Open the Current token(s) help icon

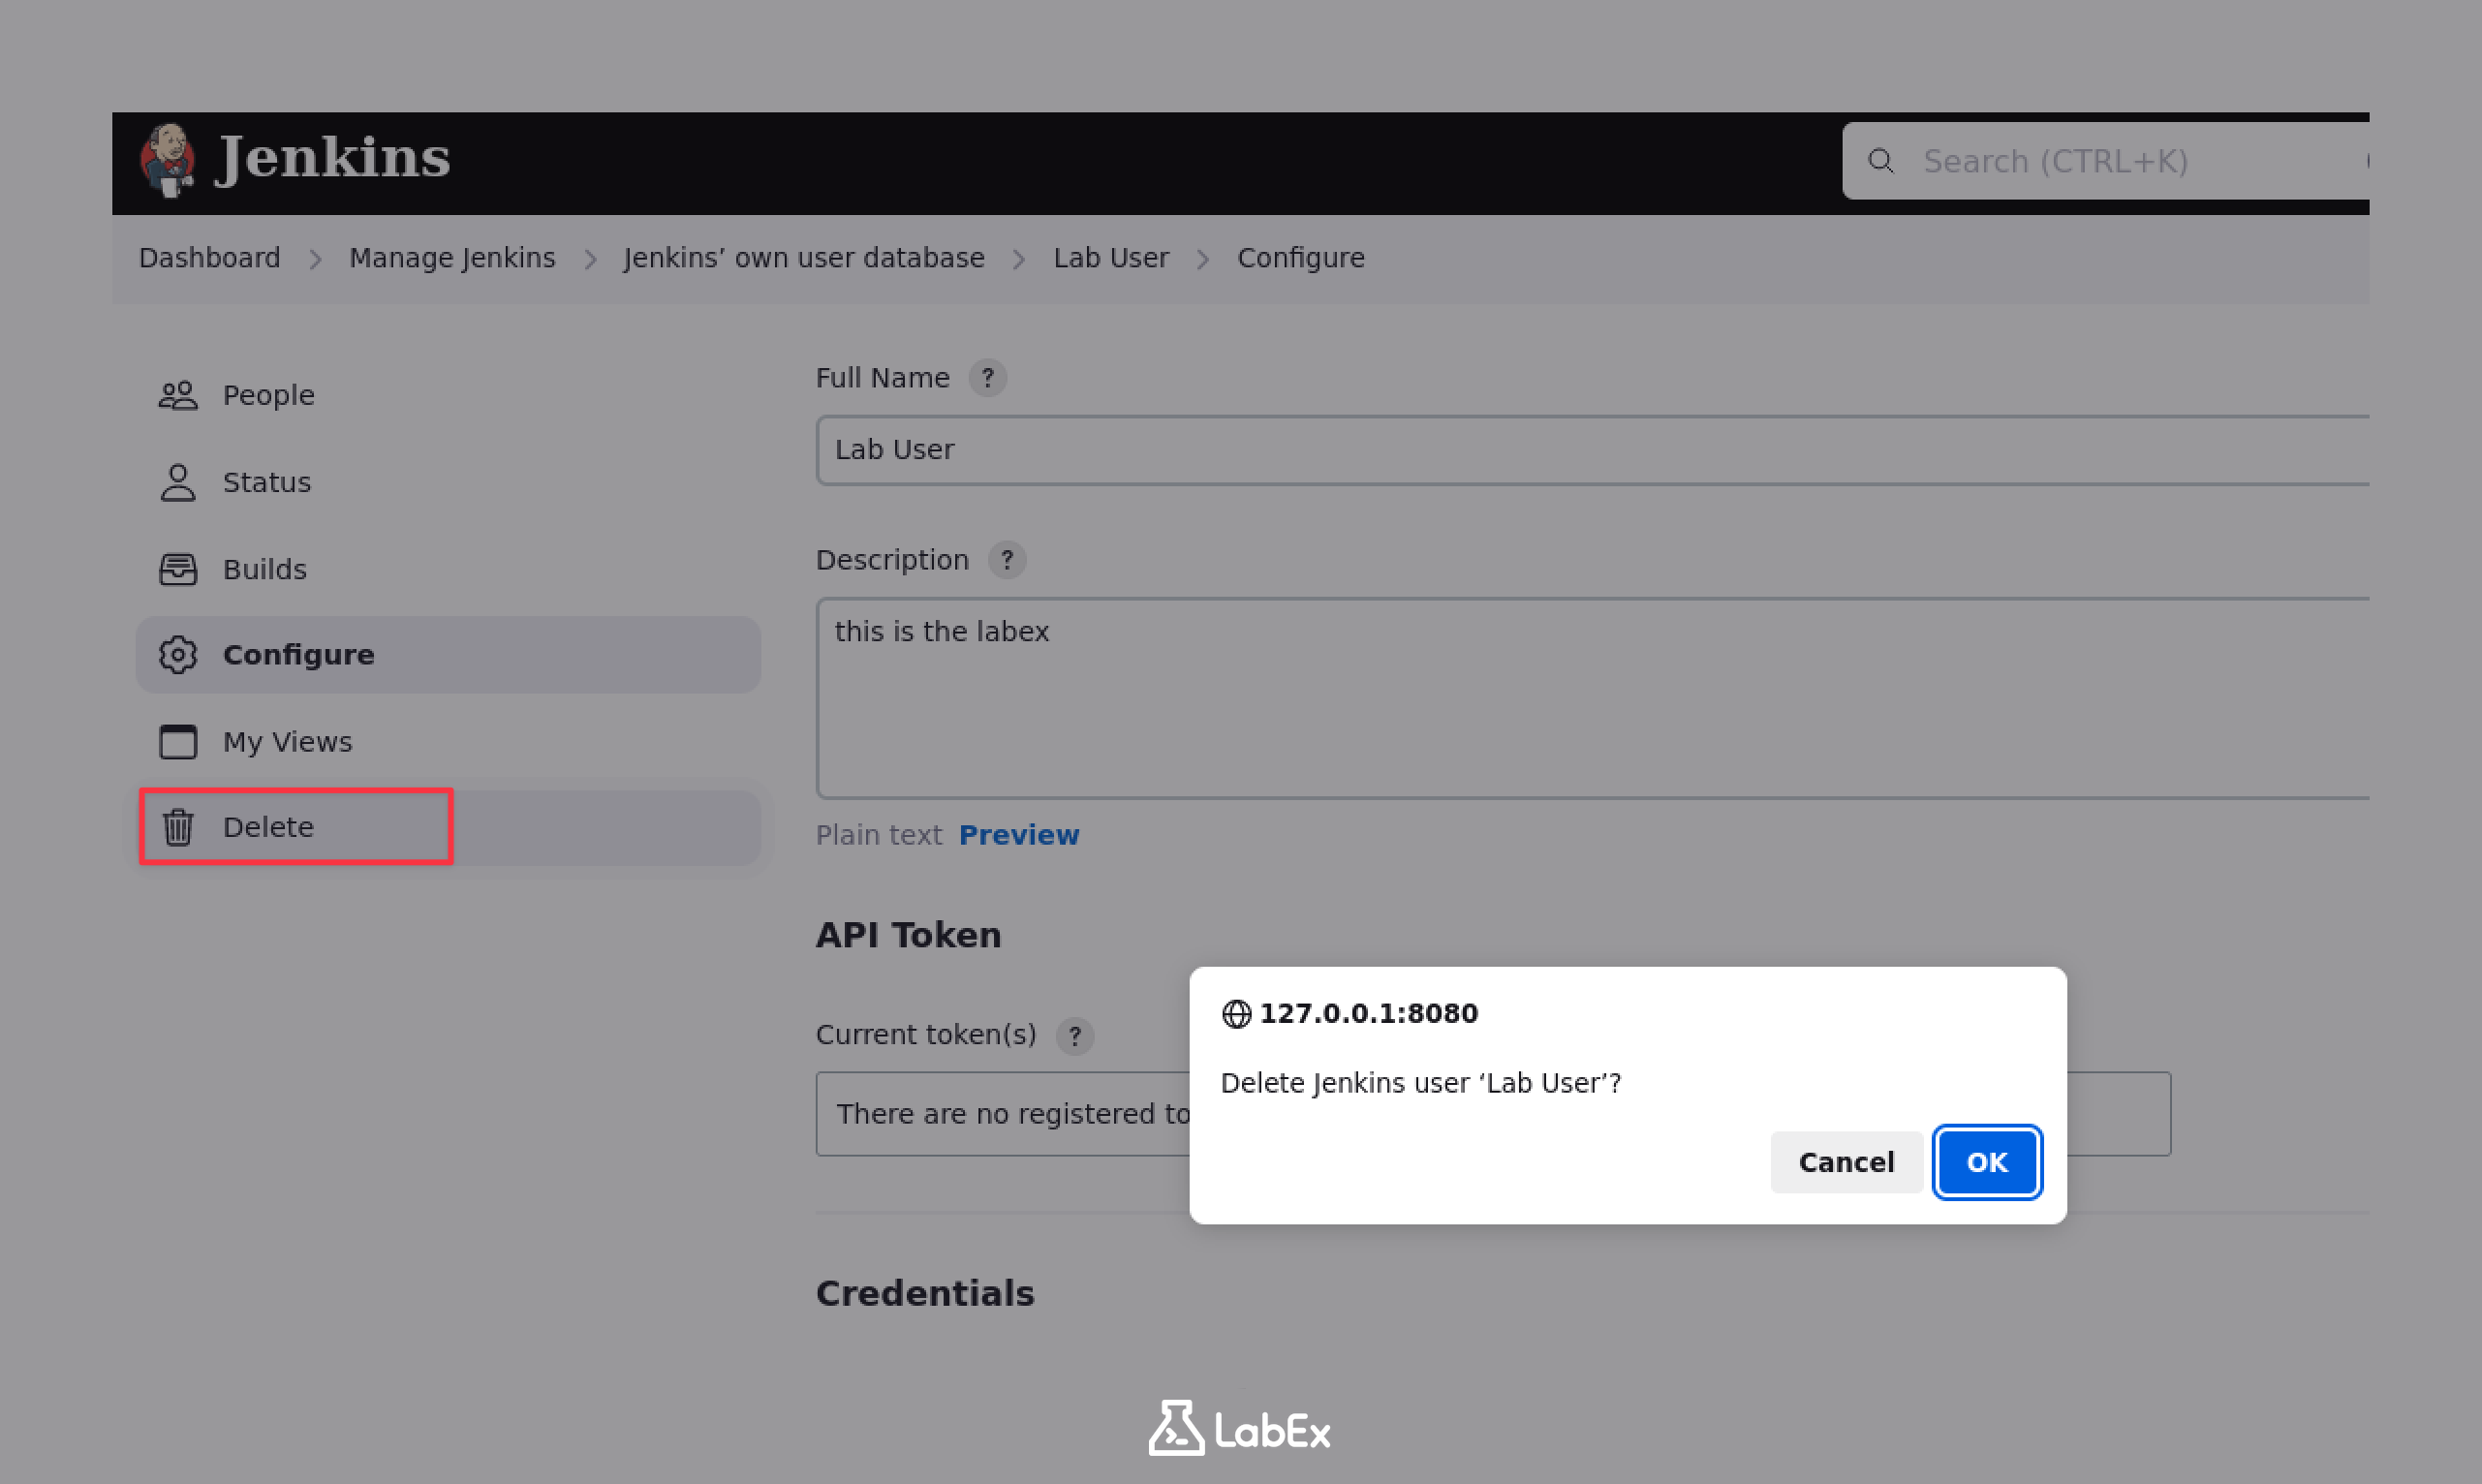pyautogui.click(x=1075, y=1036)
